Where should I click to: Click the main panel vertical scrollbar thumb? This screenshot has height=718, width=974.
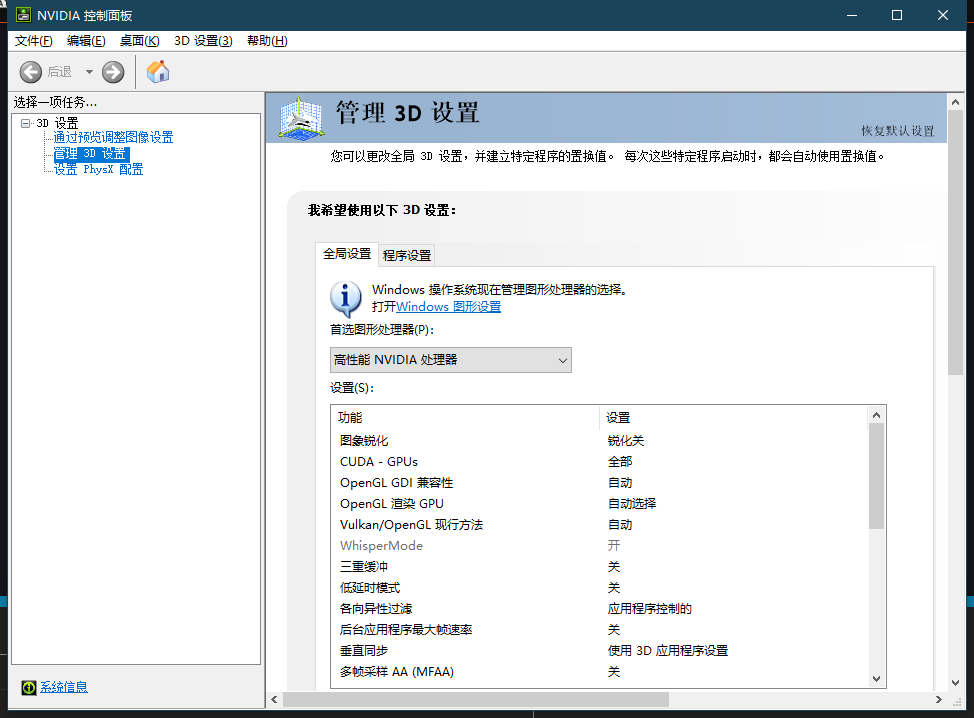pos(955,243)
